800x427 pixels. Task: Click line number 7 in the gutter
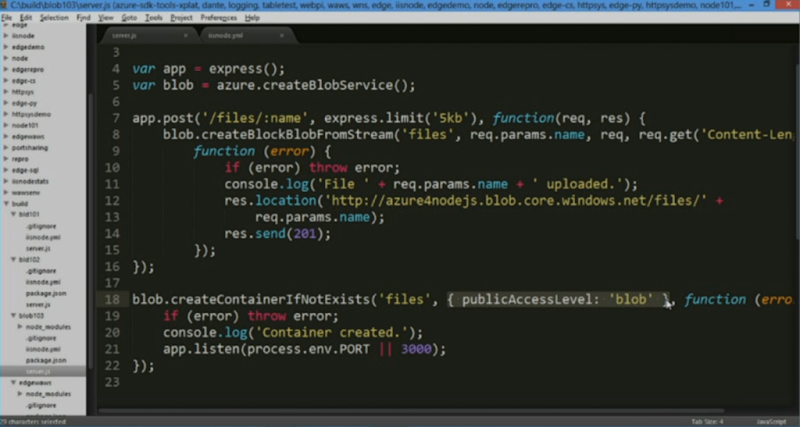click(x=116, y=119)
